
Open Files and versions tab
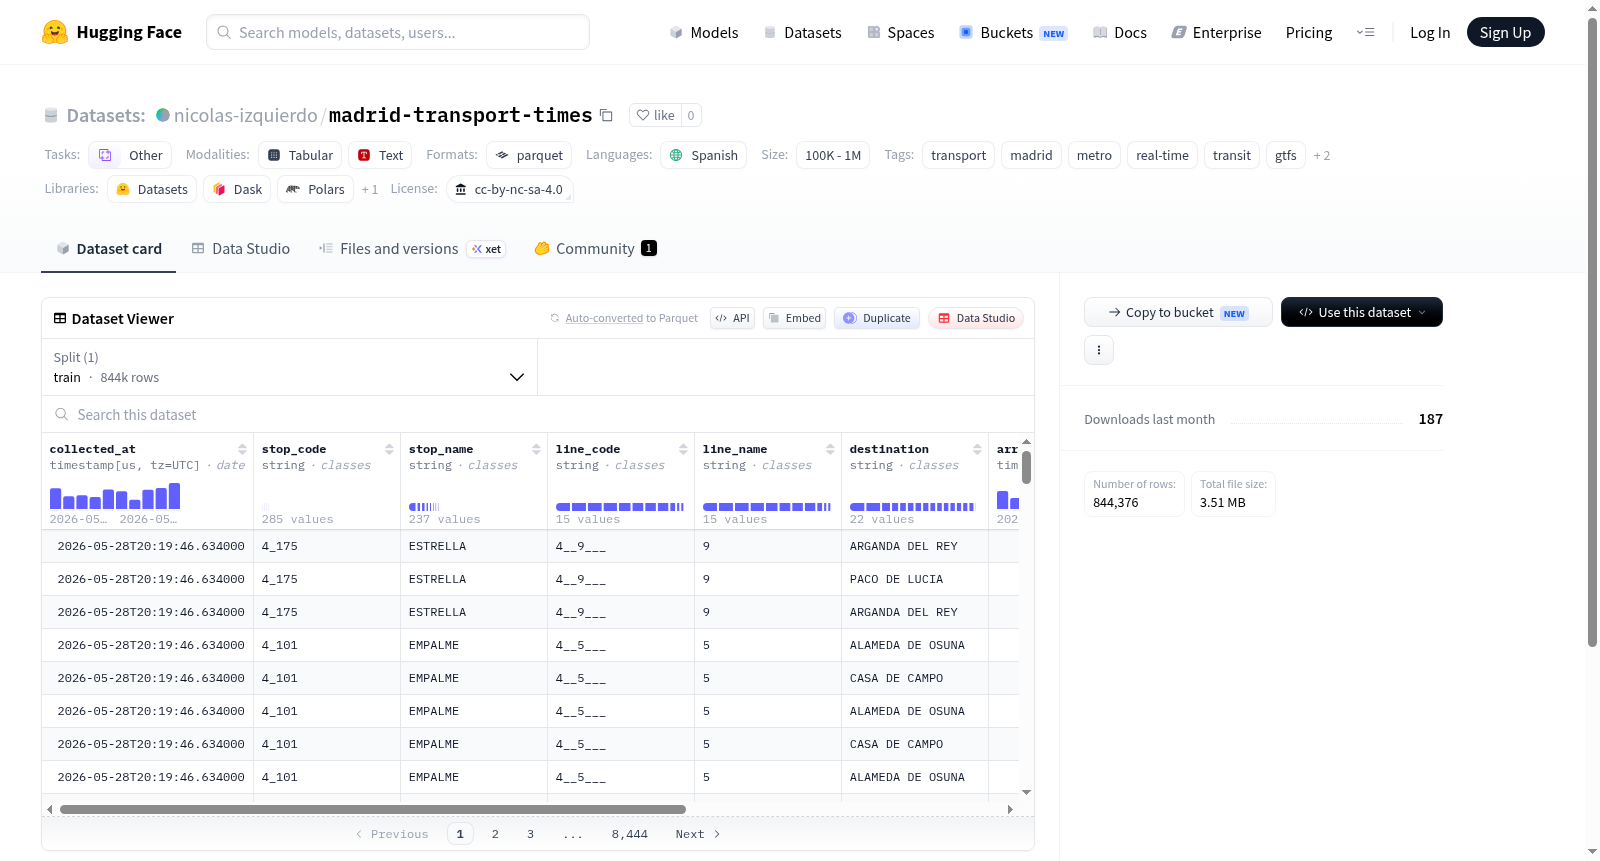click(412, 249)
